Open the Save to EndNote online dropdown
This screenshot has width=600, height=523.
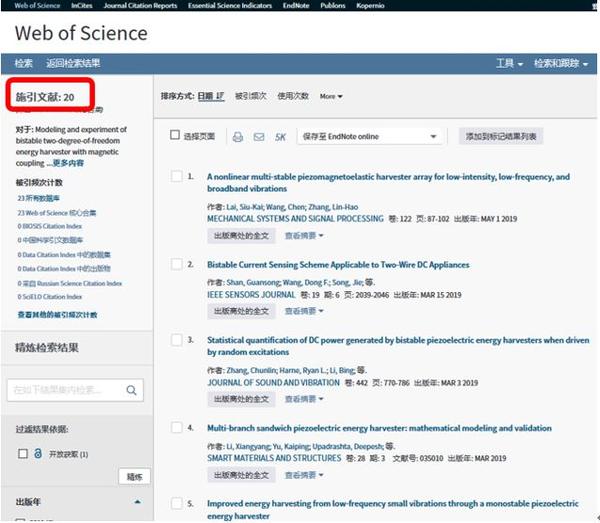(370, 137)
